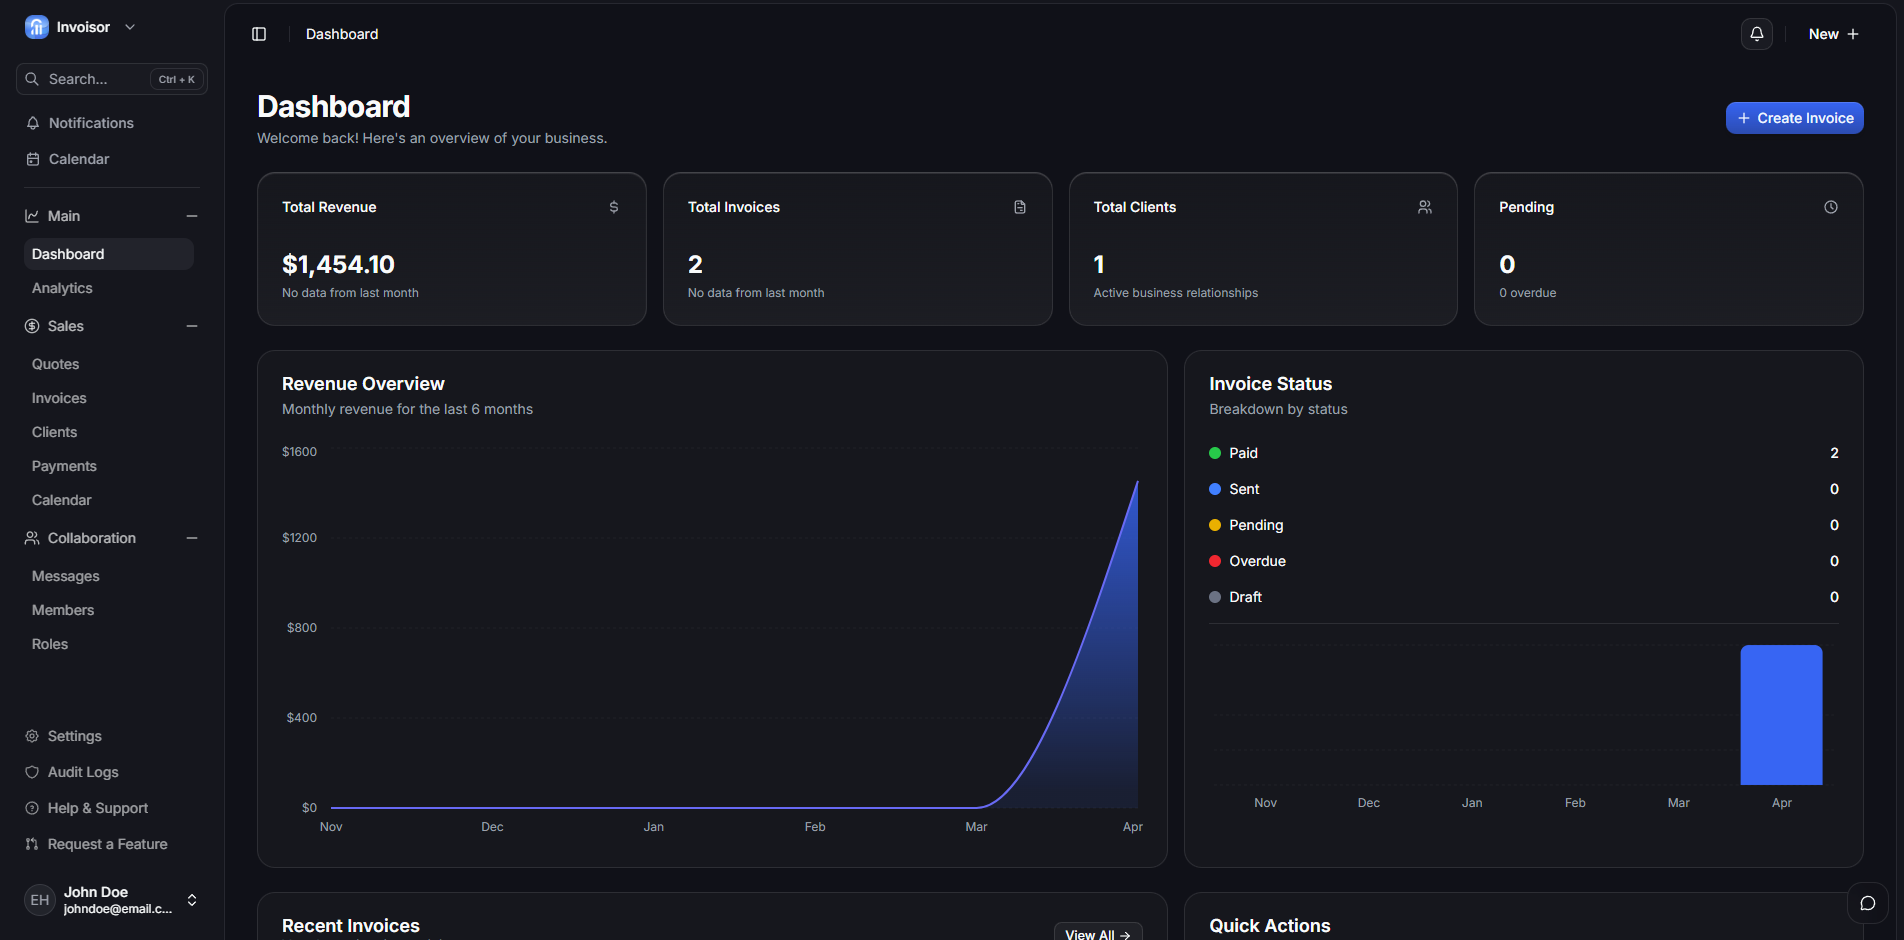The image size is (1904, 940).
Task: Open the Invoisor workspace dropdown chevron
Action: (130, 27)
